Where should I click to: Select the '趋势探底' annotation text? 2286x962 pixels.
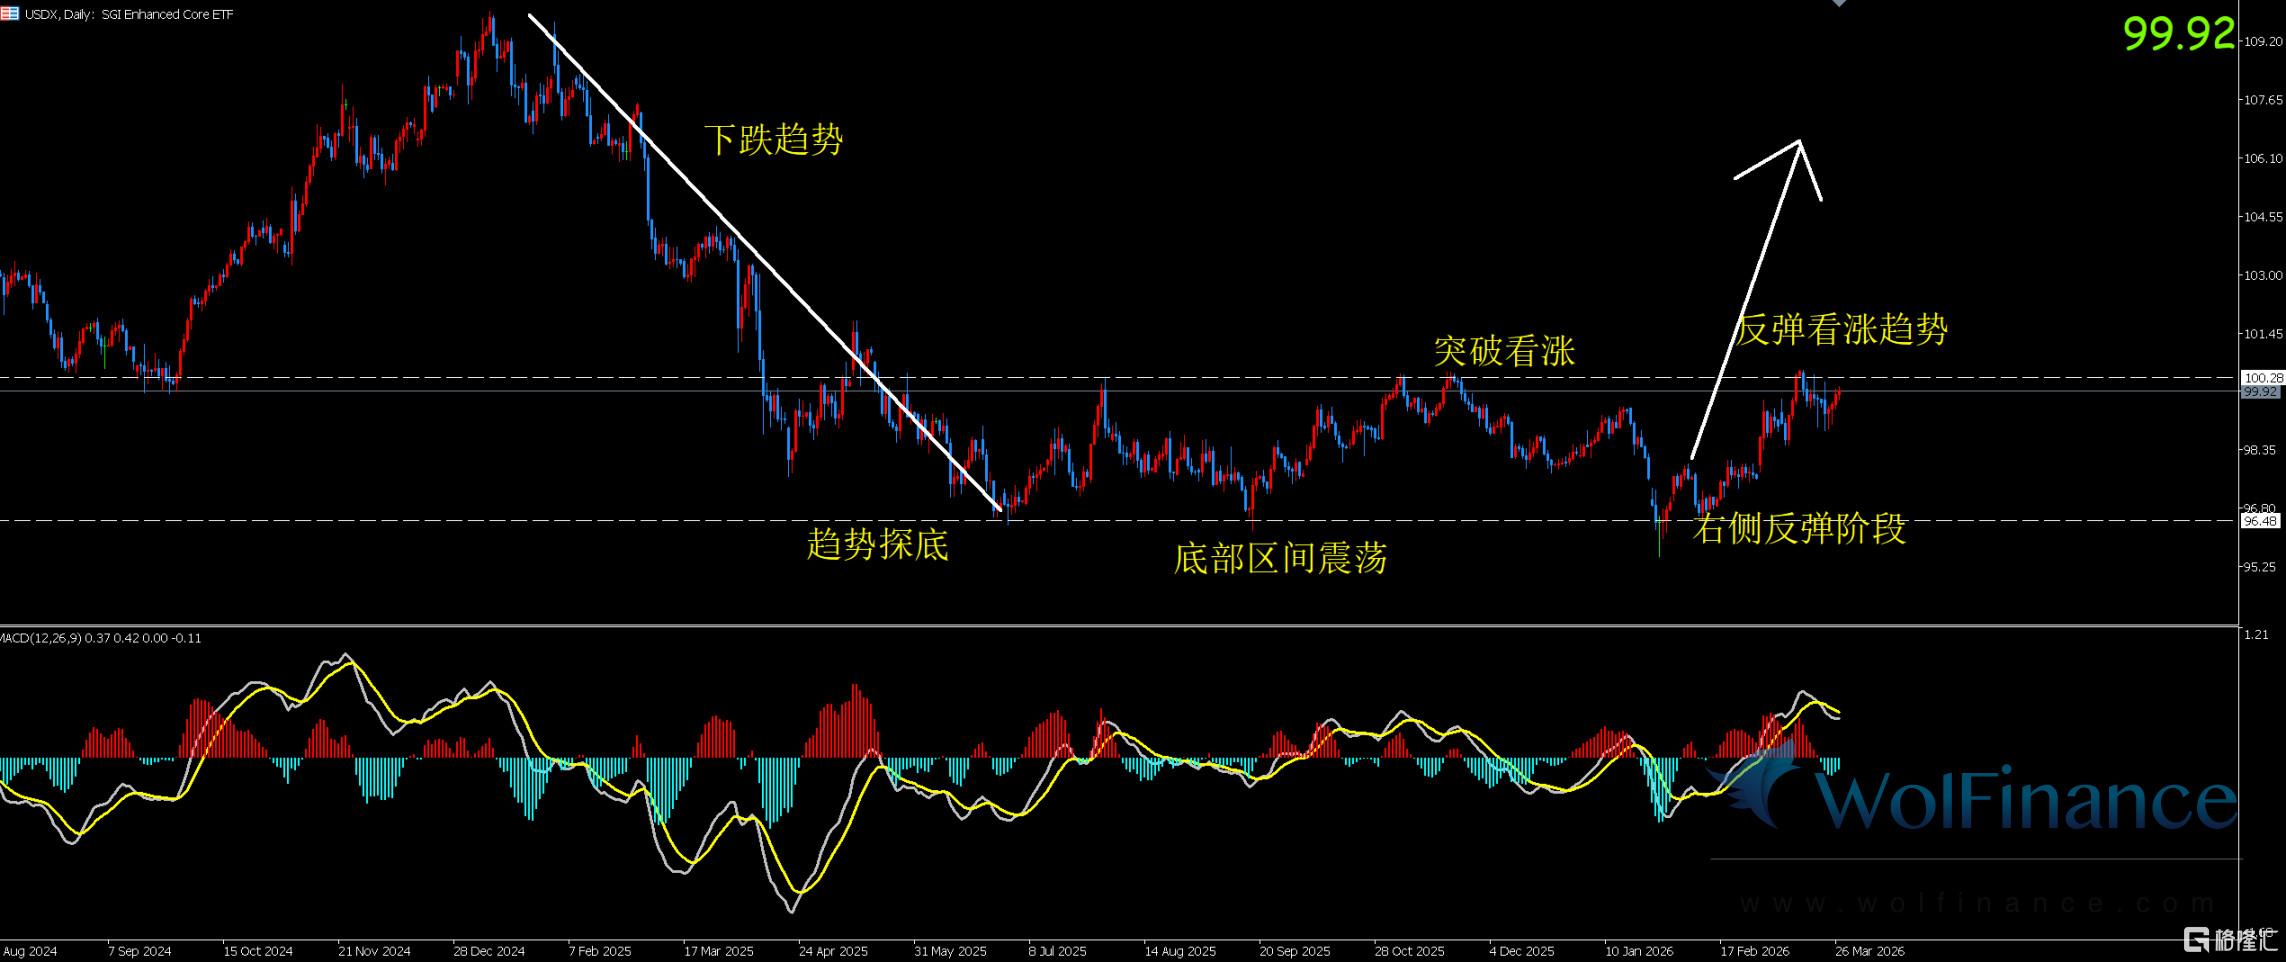pos(878,545)
